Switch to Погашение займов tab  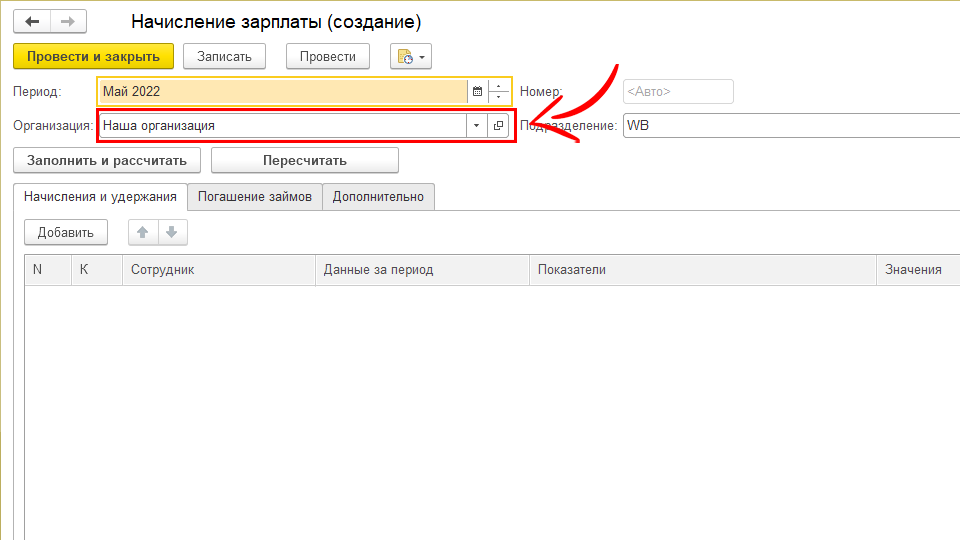pos(255,197)
